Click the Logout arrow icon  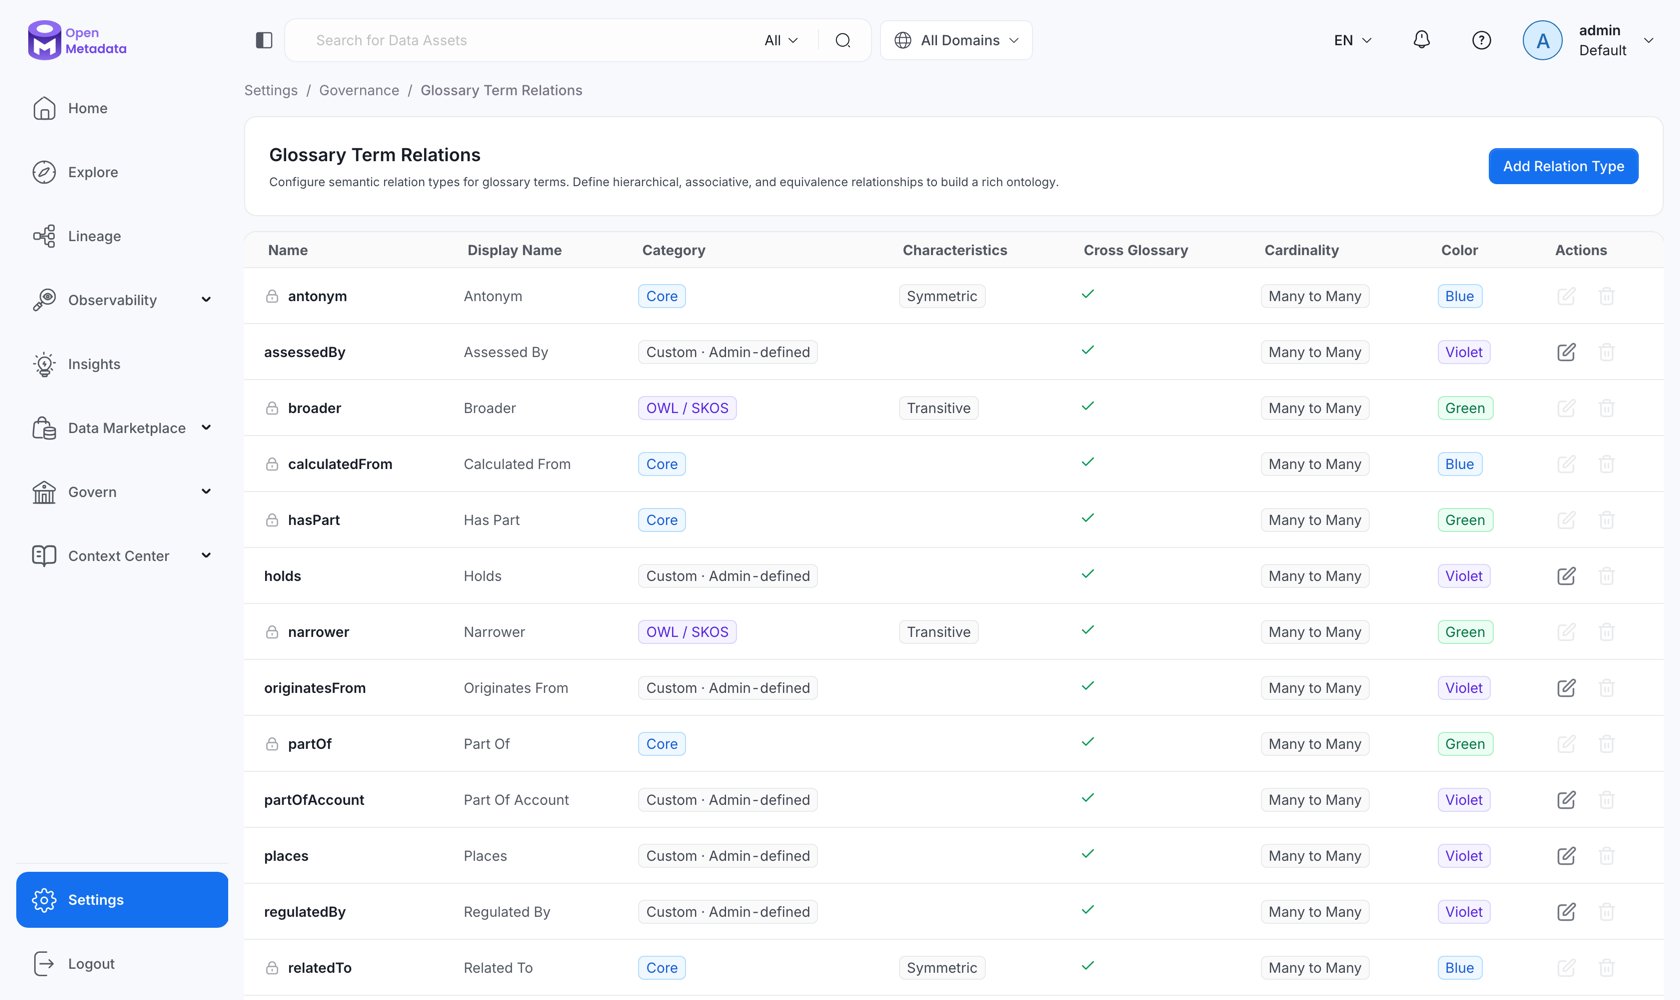(x=44, y=964)
